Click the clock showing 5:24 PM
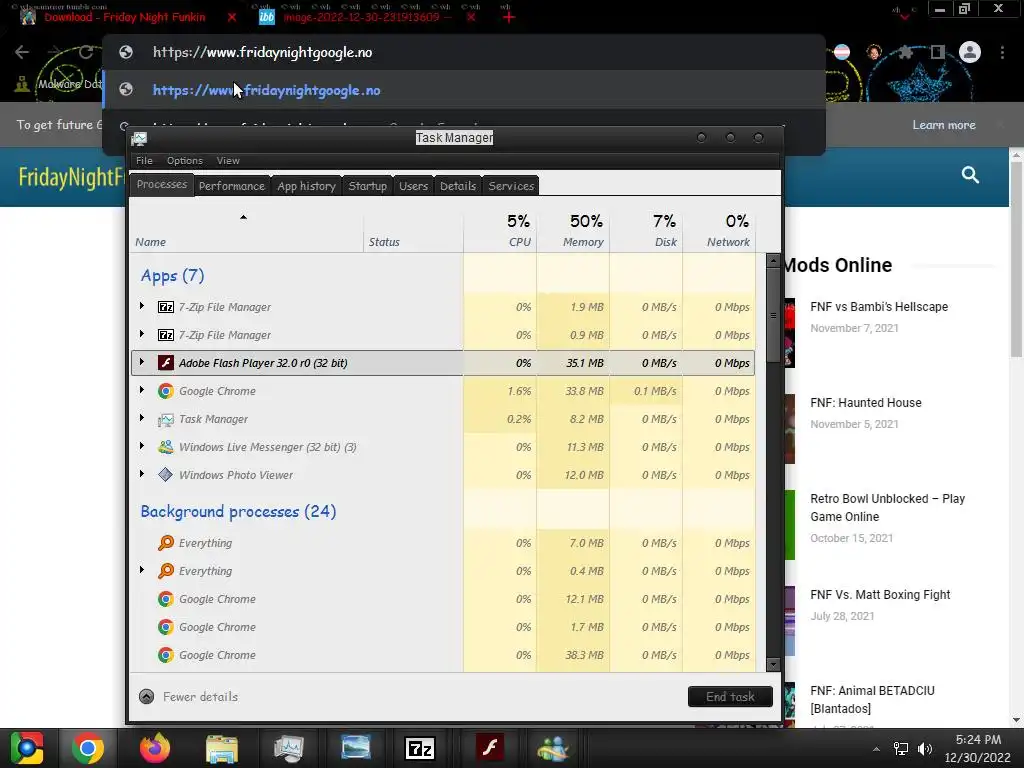This screenshot has height=768, width=1024. [978, 740]
